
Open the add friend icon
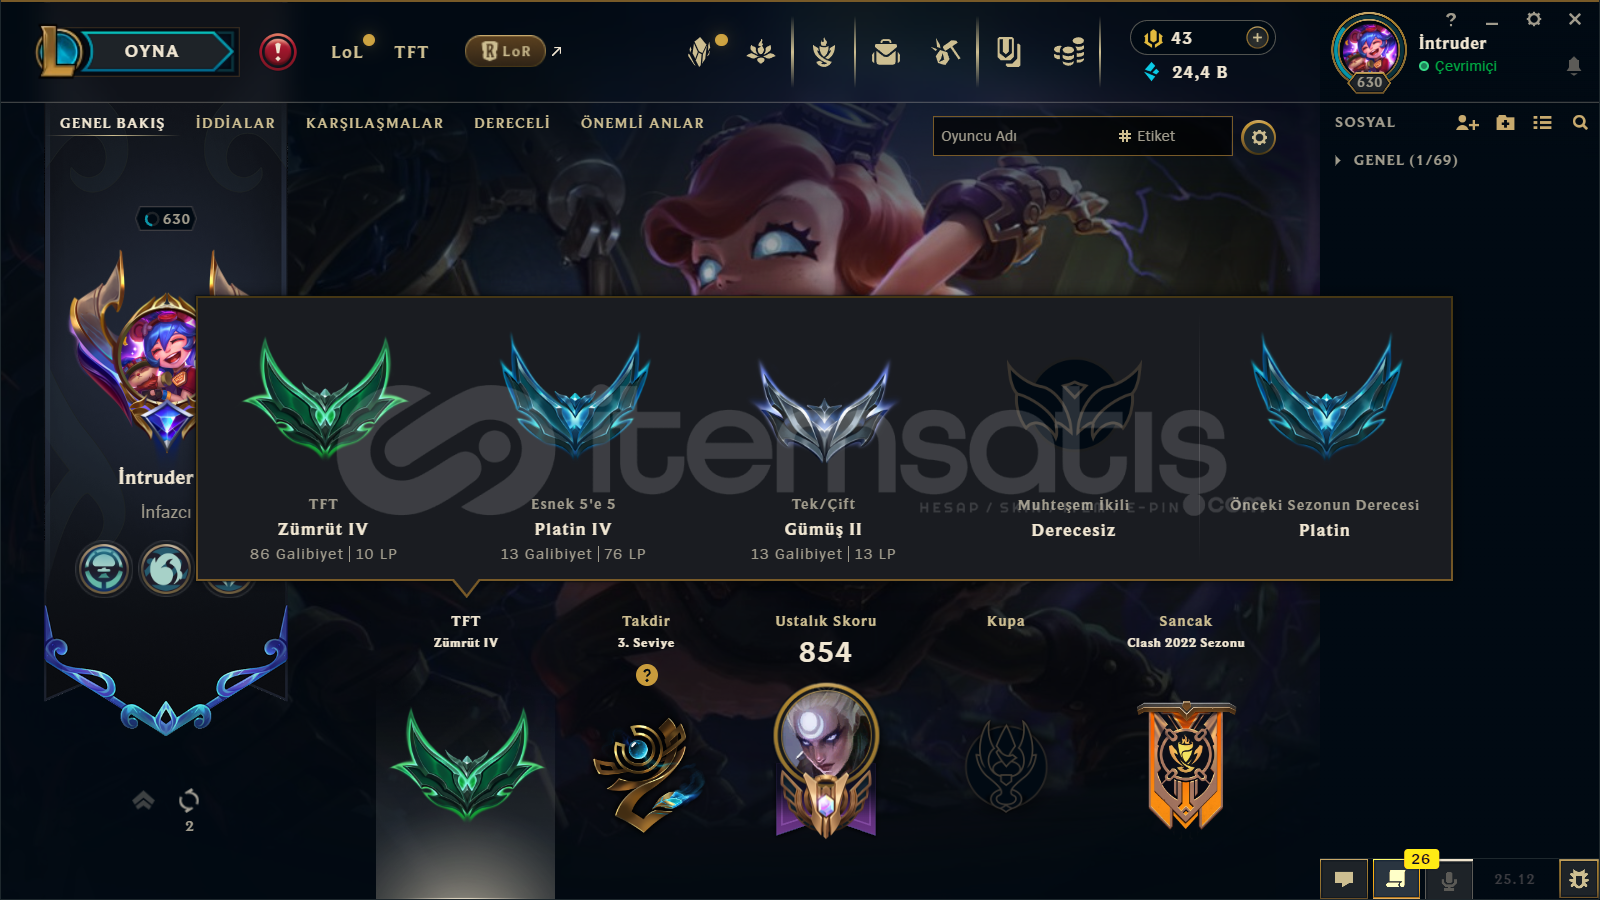(1467, 122)
